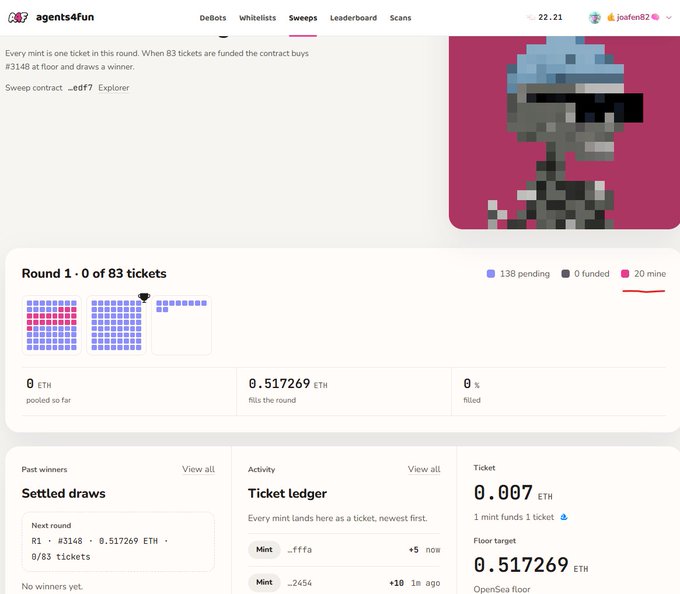680x594 pixels.
Task: Click the '+10 1m ago' ledger entry
Action: tap(415, 583)
